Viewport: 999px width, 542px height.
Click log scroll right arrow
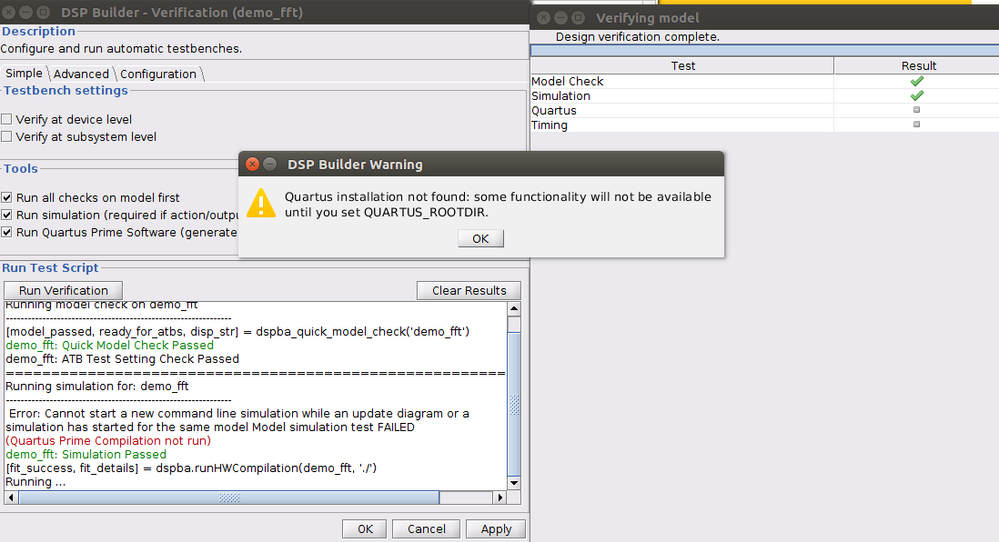click(500, 497)
